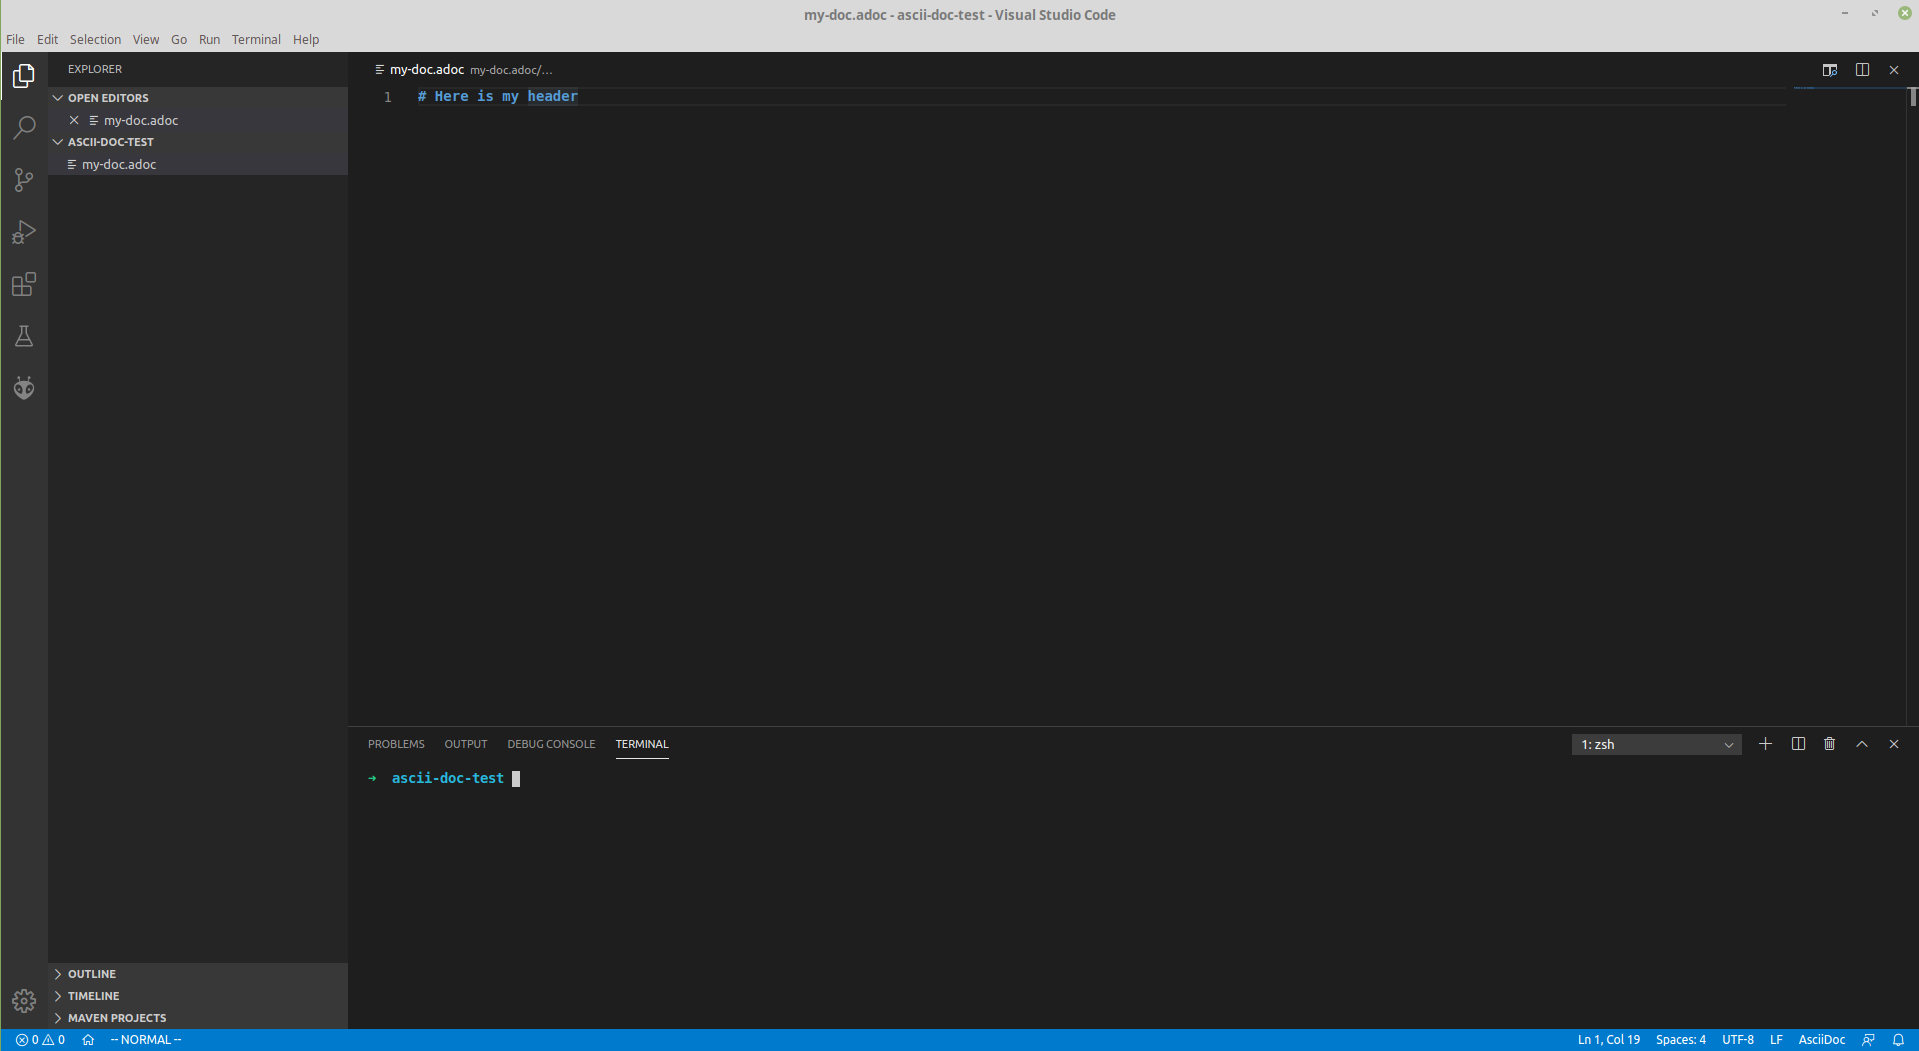1919x1051 pixels.
Task: Focus the terminal prompt ascii-doc-test
Action: pyautogui.click(x=448, y=778)
